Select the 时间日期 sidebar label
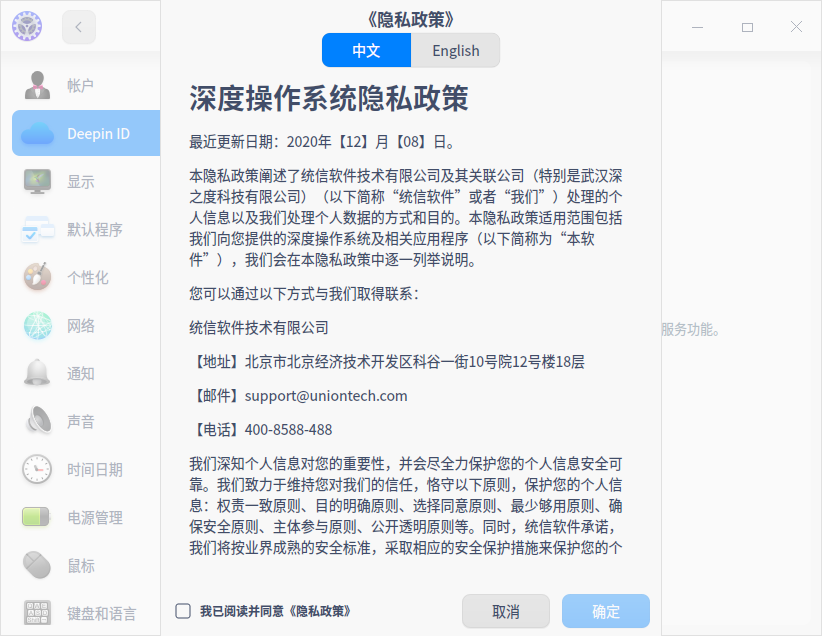The image size is (822, 636). (x=94, y=470)
